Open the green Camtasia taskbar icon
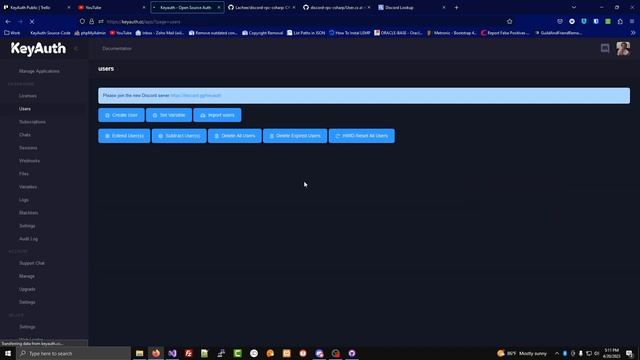The height and width of the screenshot is (360, 640). click(x=238, y=353)
